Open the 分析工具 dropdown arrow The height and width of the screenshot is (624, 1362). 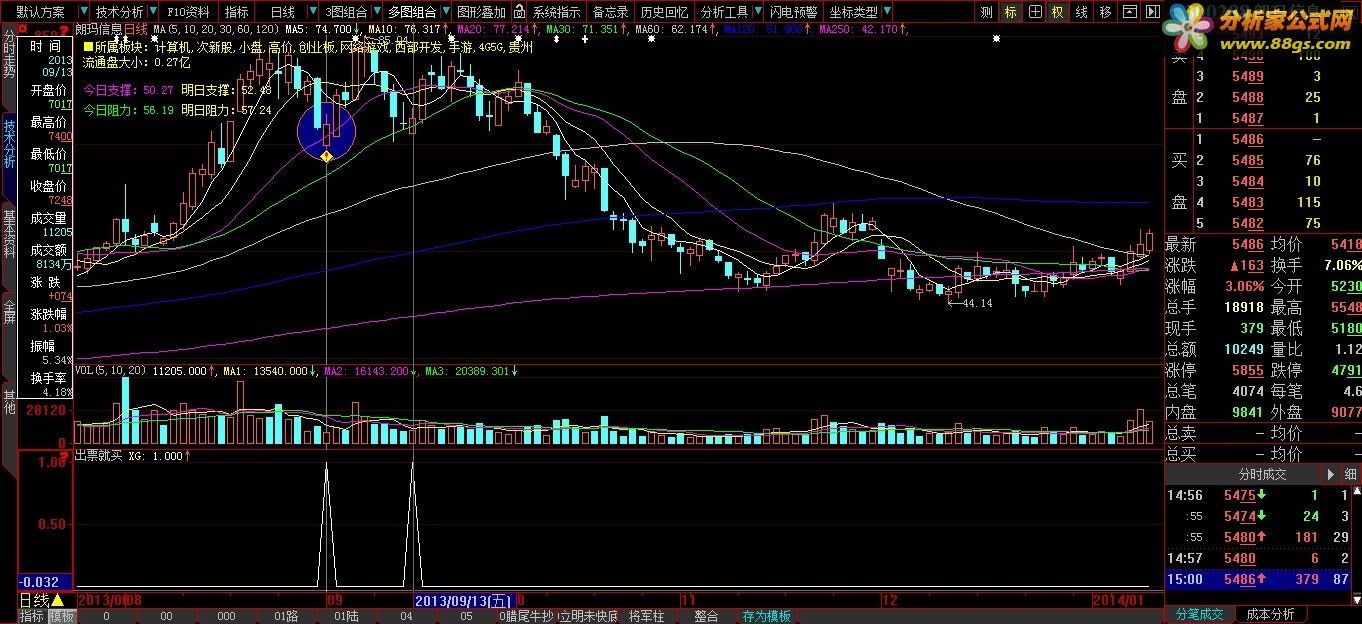[x=756, y=12]
